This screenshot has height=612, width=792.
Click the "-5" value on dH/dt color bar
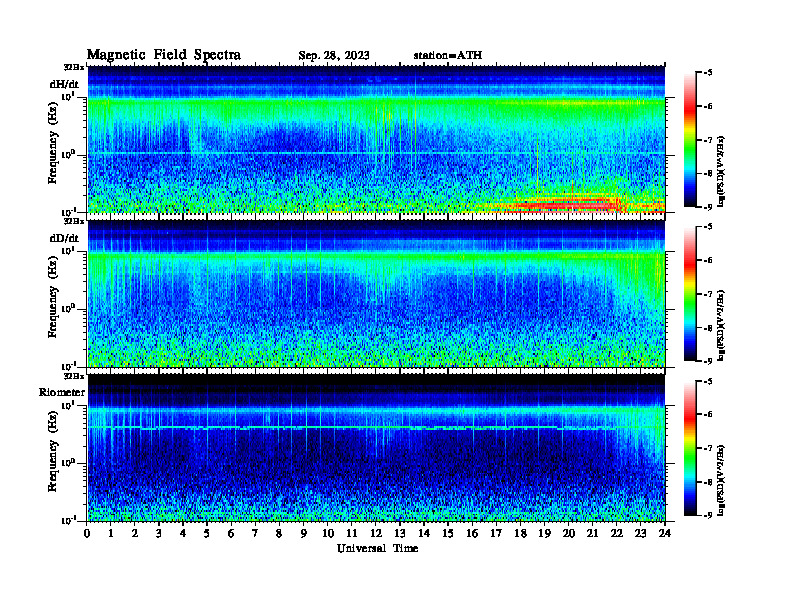click(x=708, y=73)
